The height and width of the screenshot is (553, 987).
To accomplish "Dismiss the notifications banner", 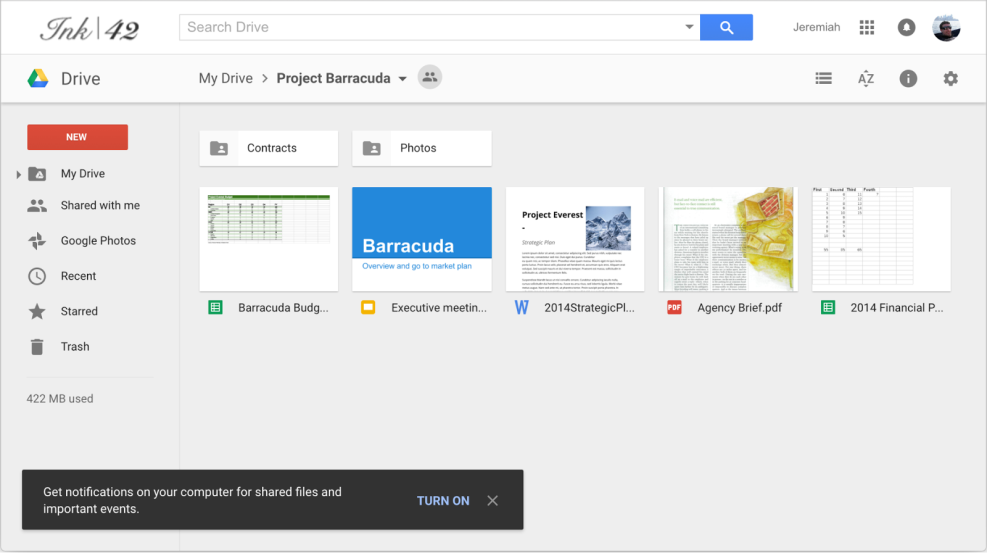I will click(492, 501).
